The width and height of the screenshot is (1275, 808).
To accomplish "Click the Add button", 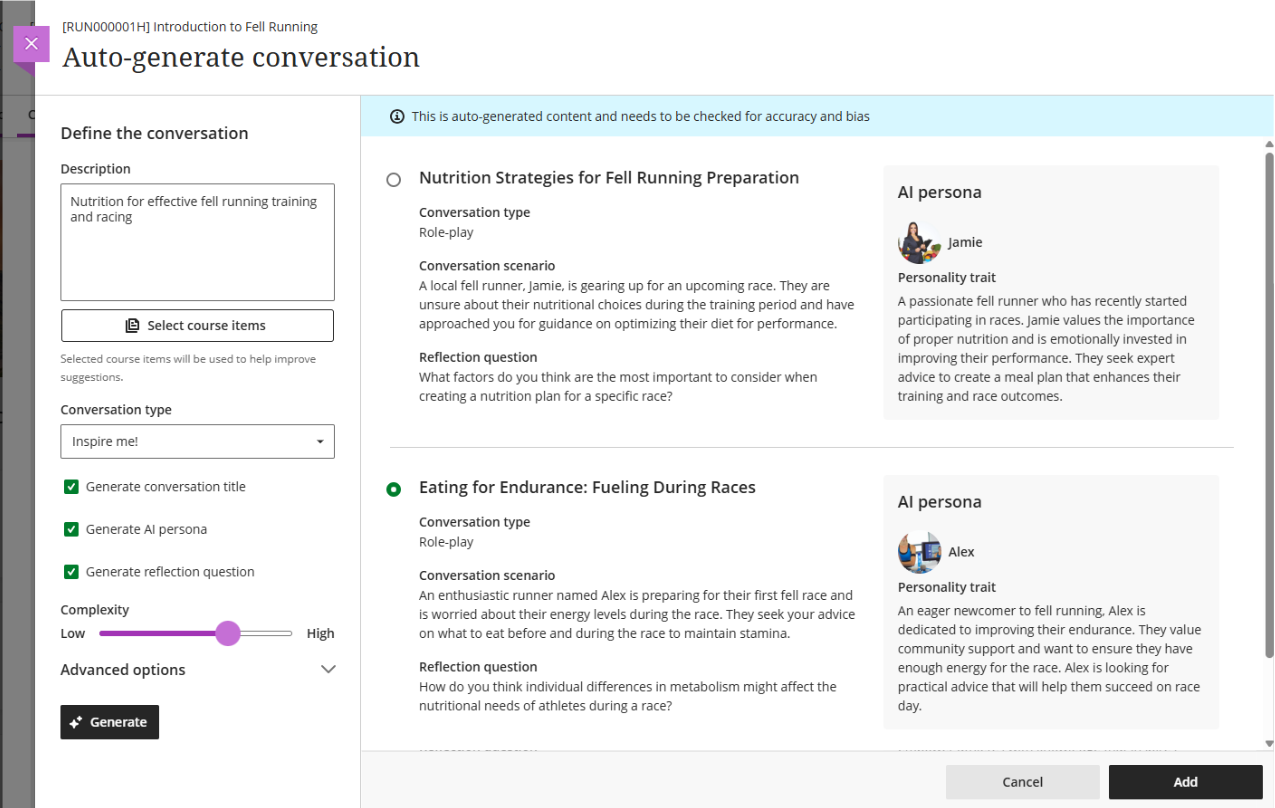I will point(1185,782).
